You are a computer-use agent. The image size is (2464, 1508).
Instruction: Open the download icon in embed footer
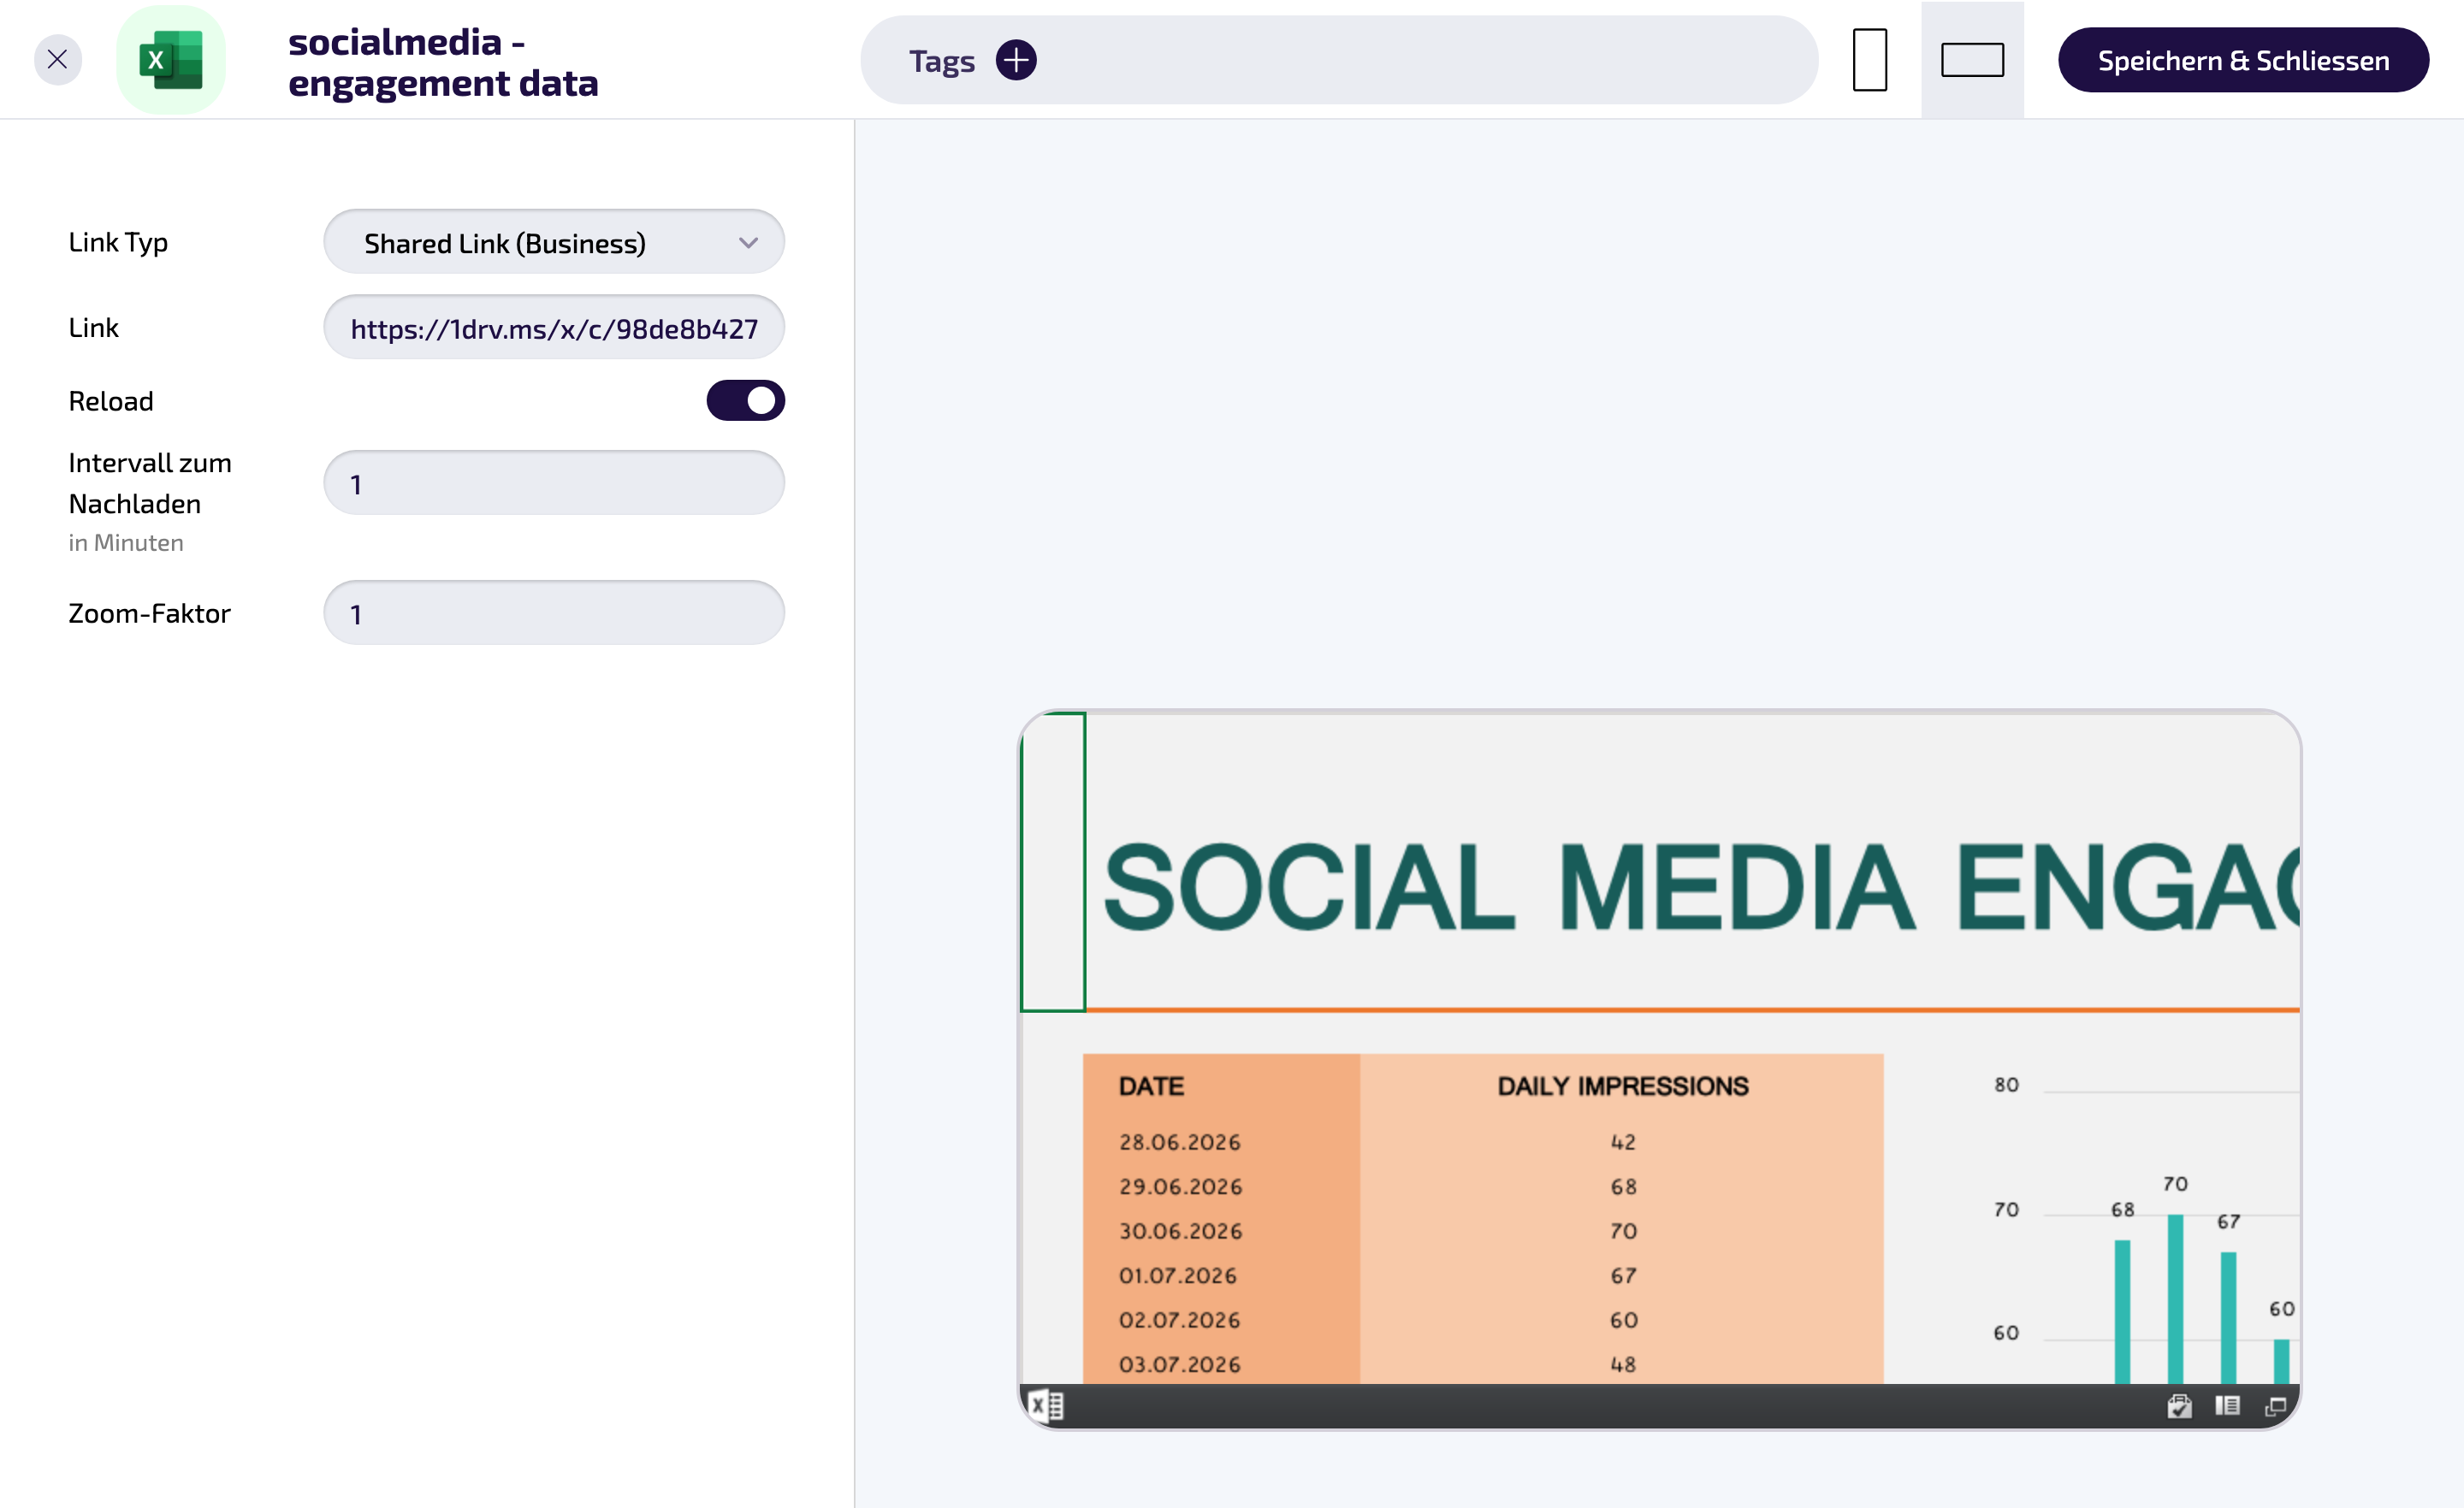pos(2179,1406)
